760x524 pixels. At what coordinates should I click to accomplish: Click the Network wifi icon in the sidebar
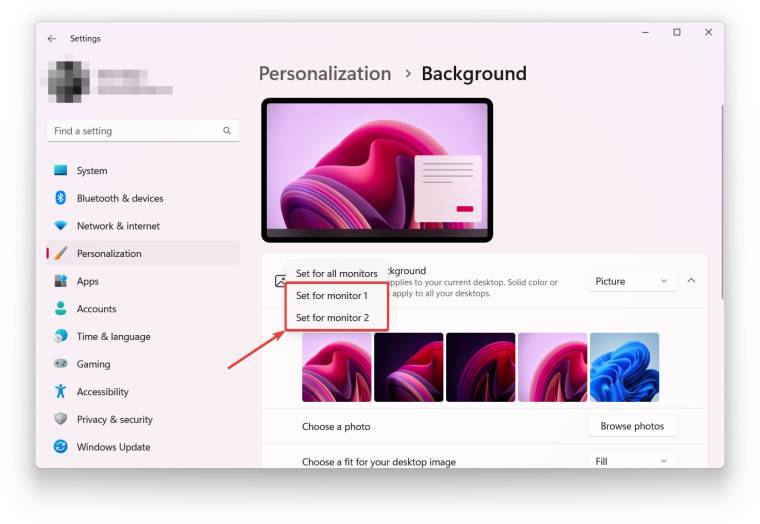tap(61, 225)
